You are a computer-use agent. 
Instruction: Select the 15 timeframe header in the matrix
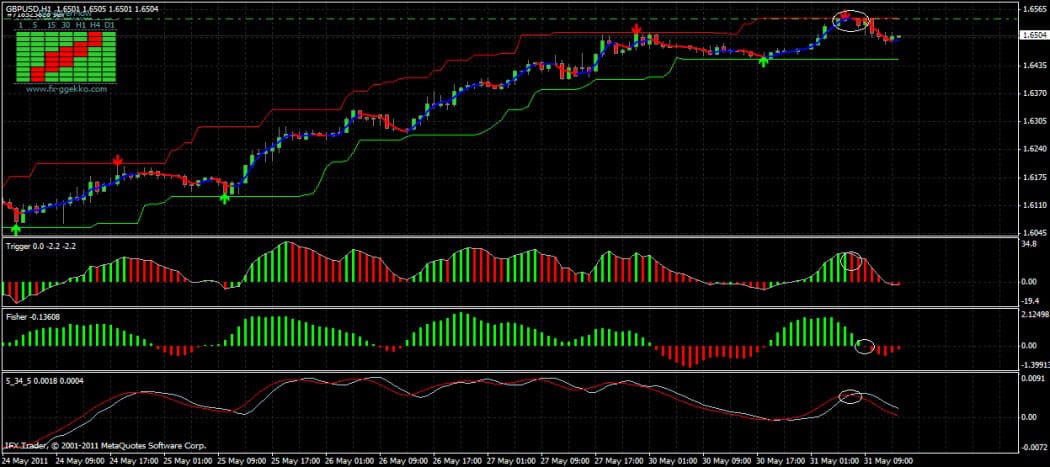[x=50, y=24]
